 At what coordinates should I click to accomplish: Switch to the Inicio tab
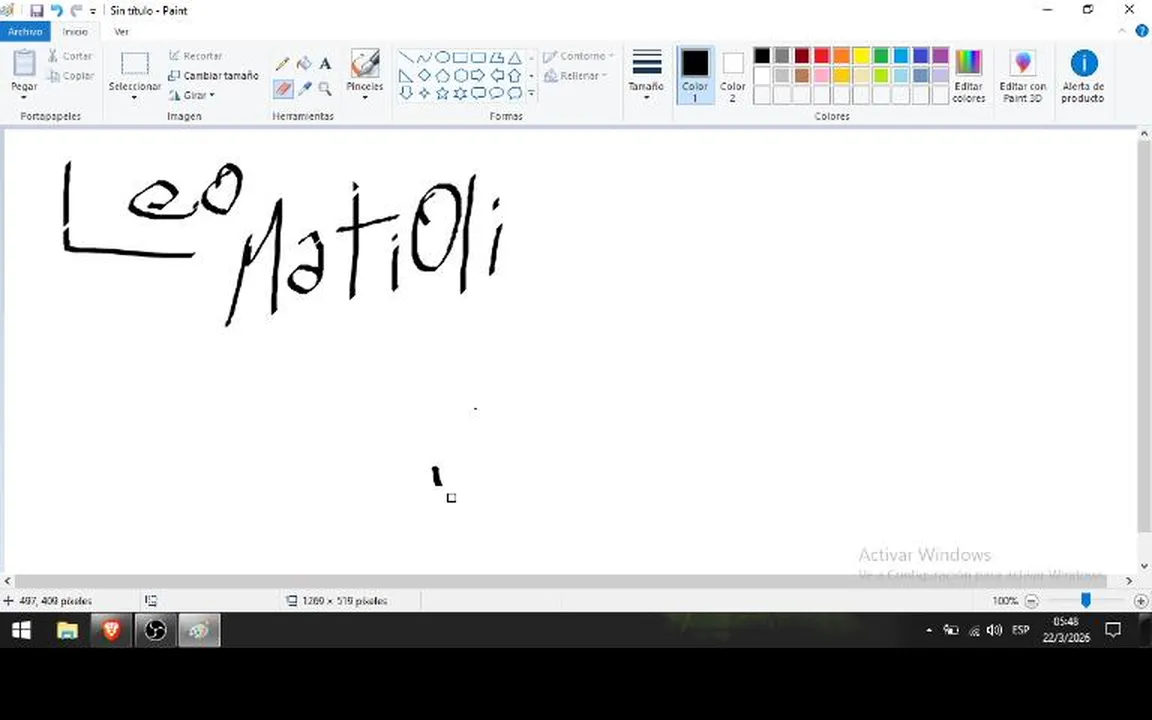(x=75, y=32)
